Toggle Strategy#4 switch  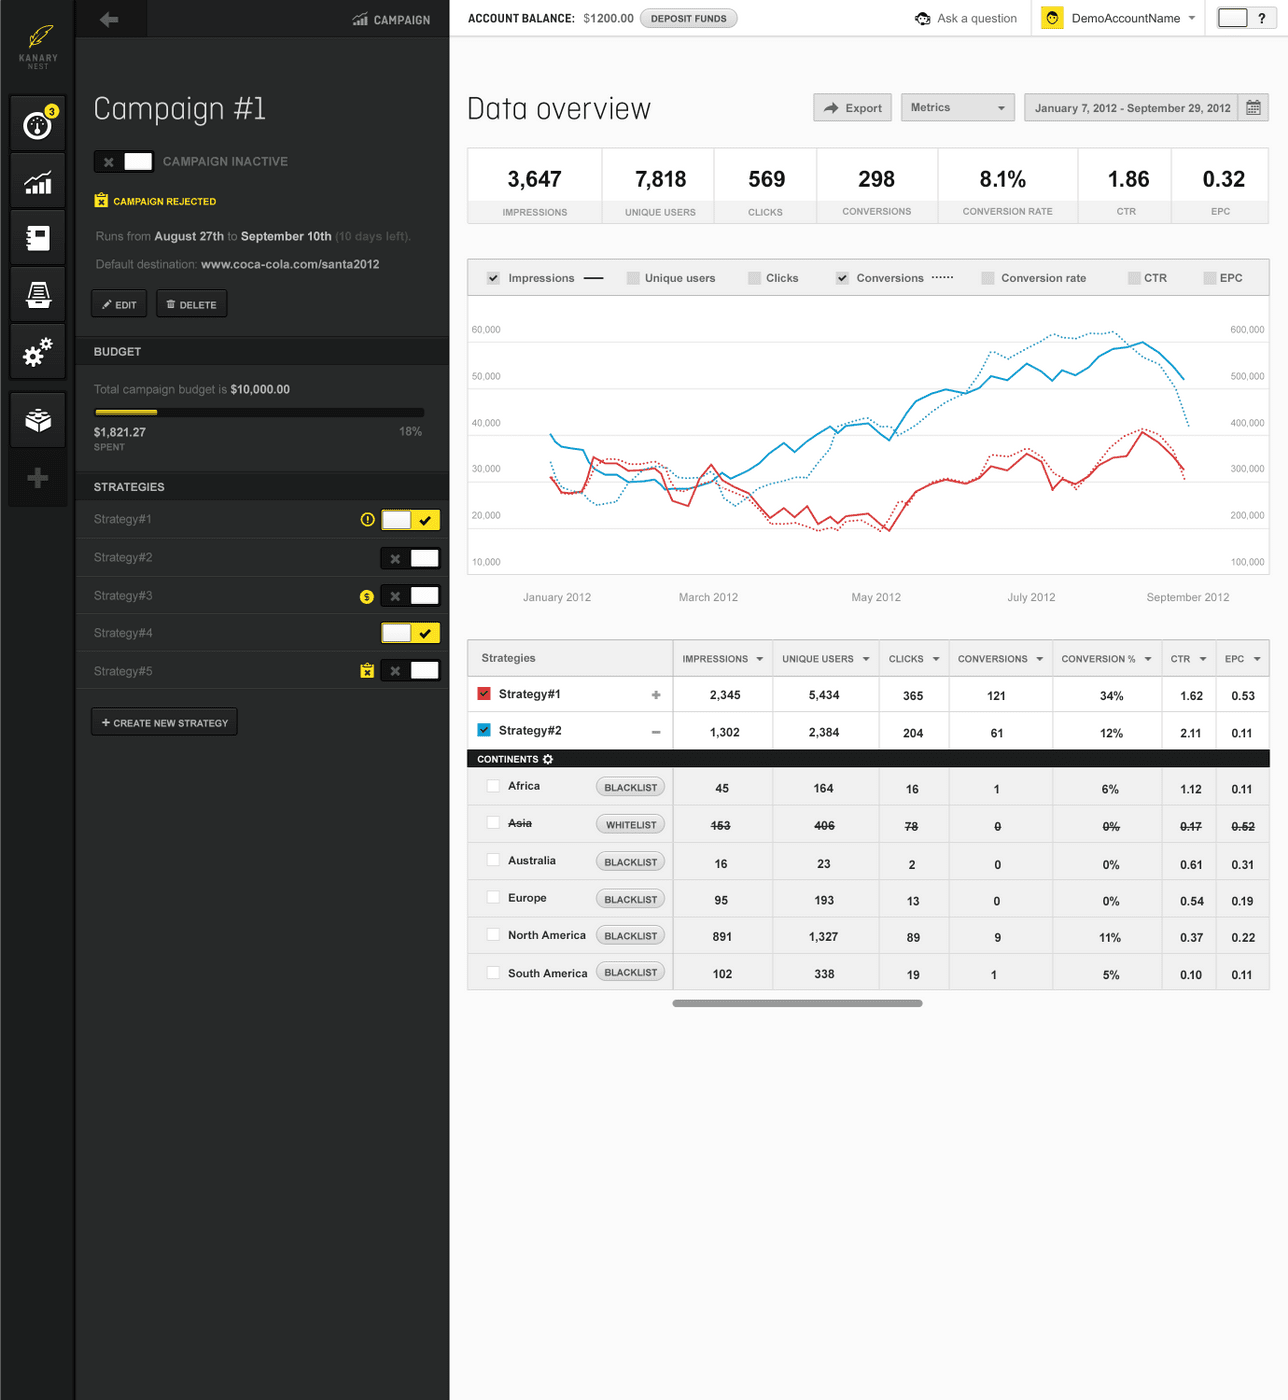410,633
